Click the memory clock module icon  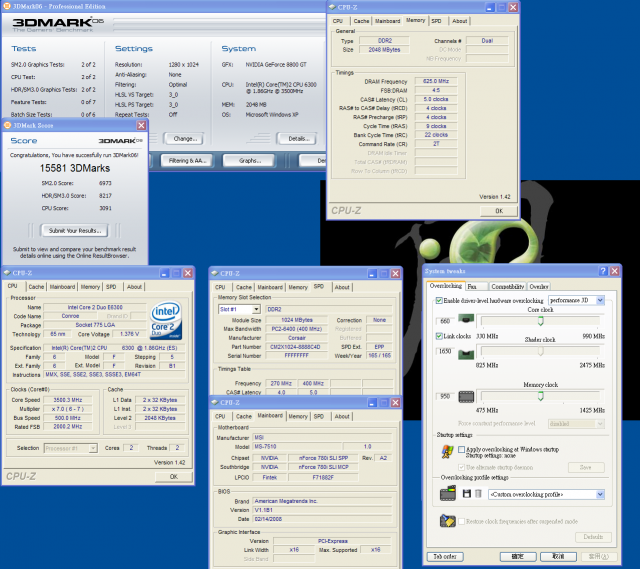(466, 396)
